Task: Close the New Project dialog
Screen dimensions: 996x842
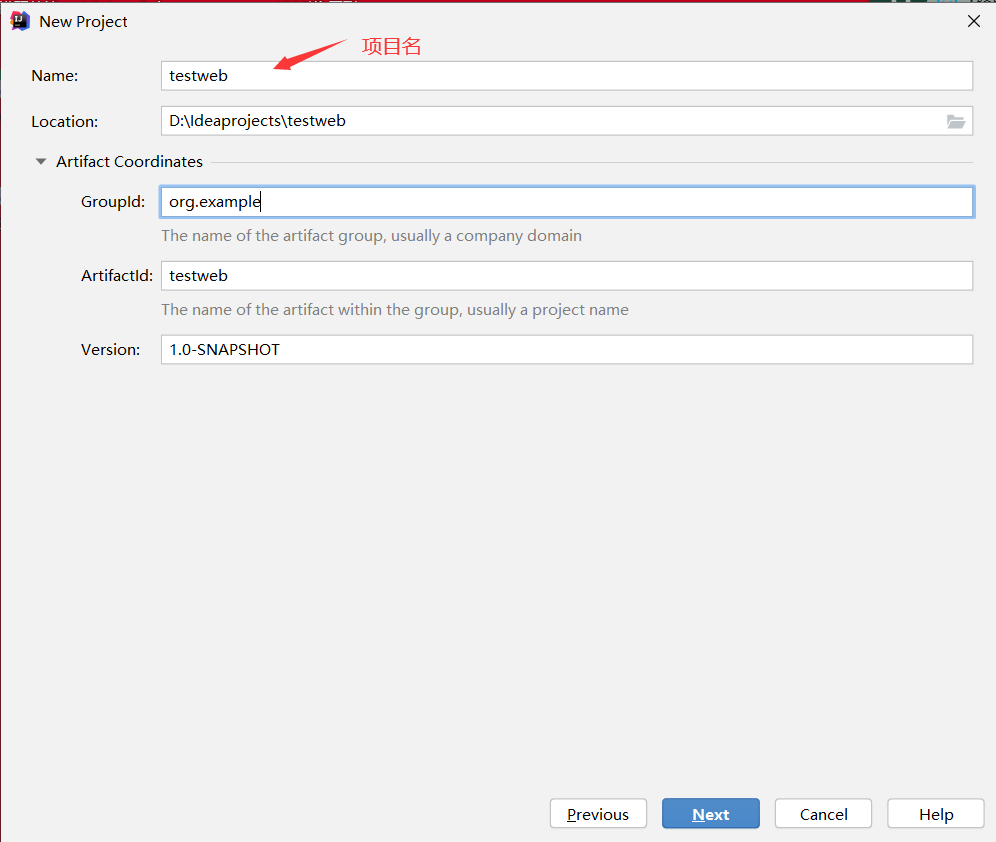Action: [x=973, y=20]
